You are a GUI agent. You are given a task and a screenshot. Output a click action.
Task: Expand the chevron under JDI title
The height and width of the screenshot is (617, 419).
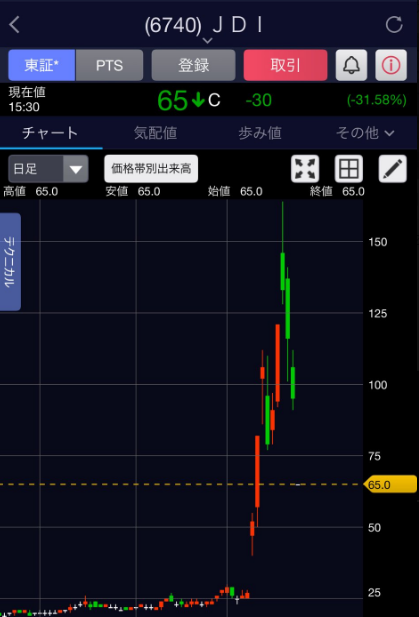(x=207, y=40)
